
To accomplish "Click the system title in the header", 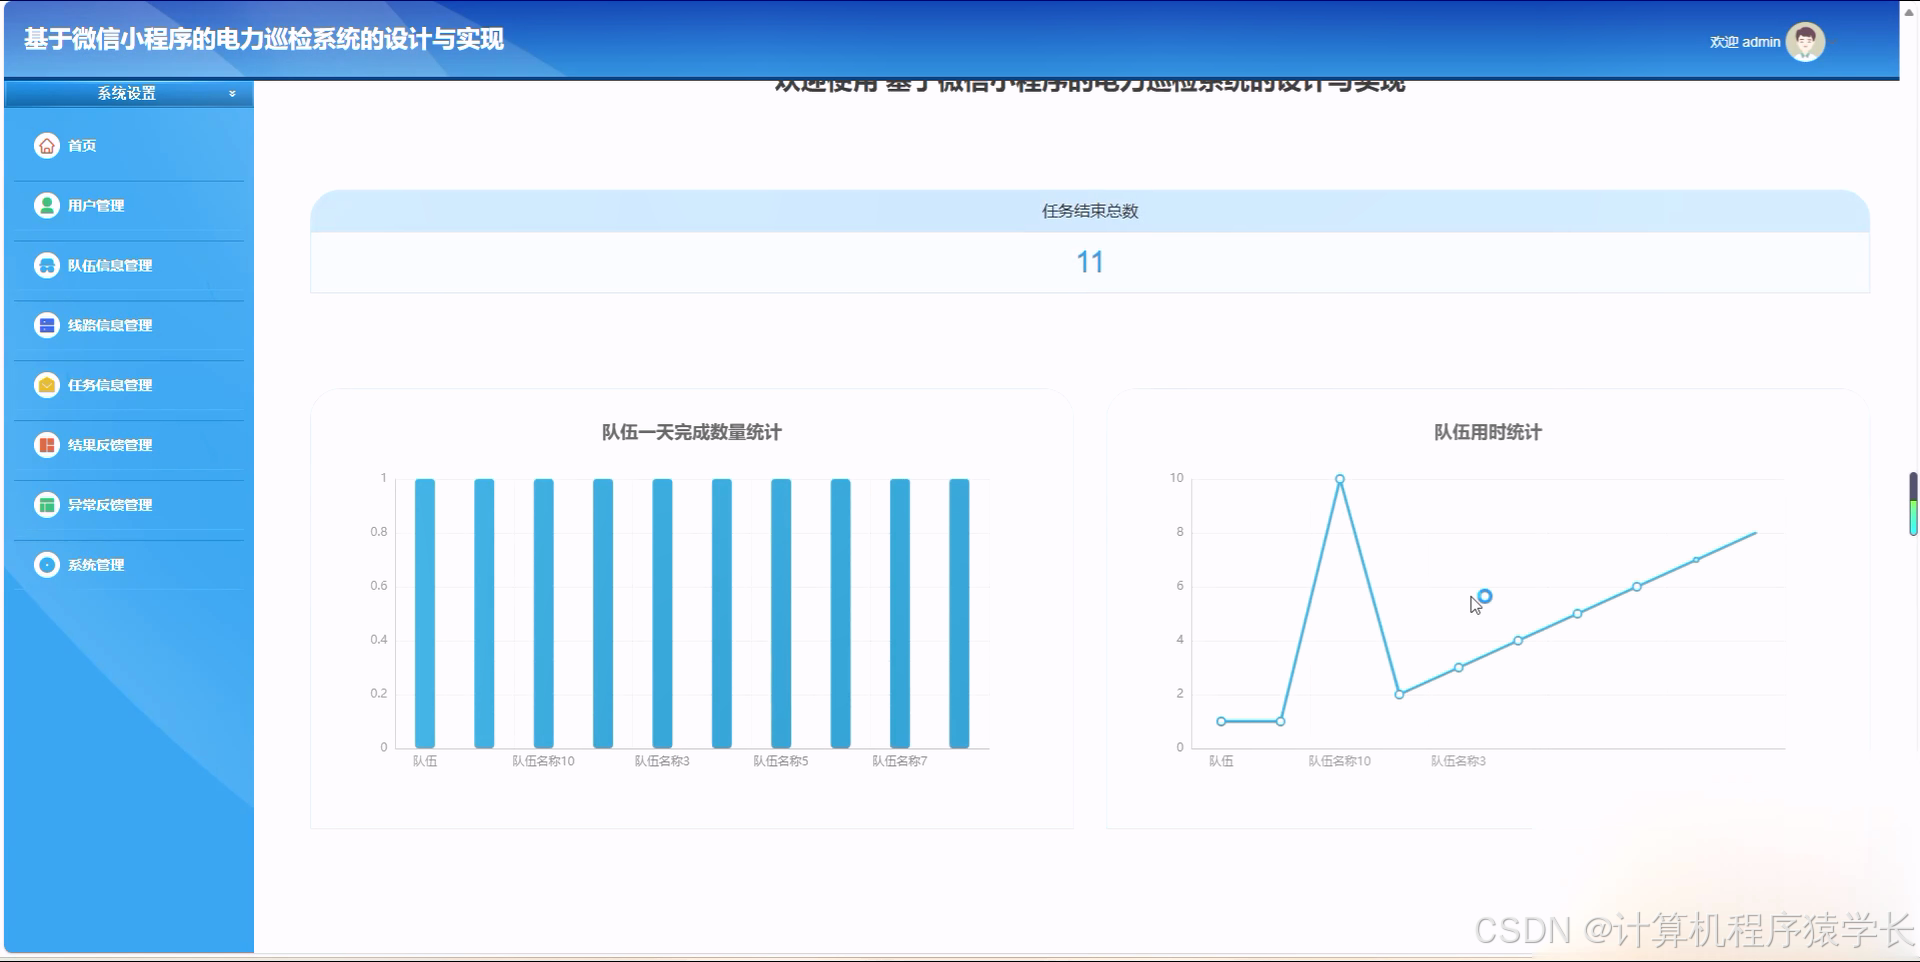I will tap(264, 39).
